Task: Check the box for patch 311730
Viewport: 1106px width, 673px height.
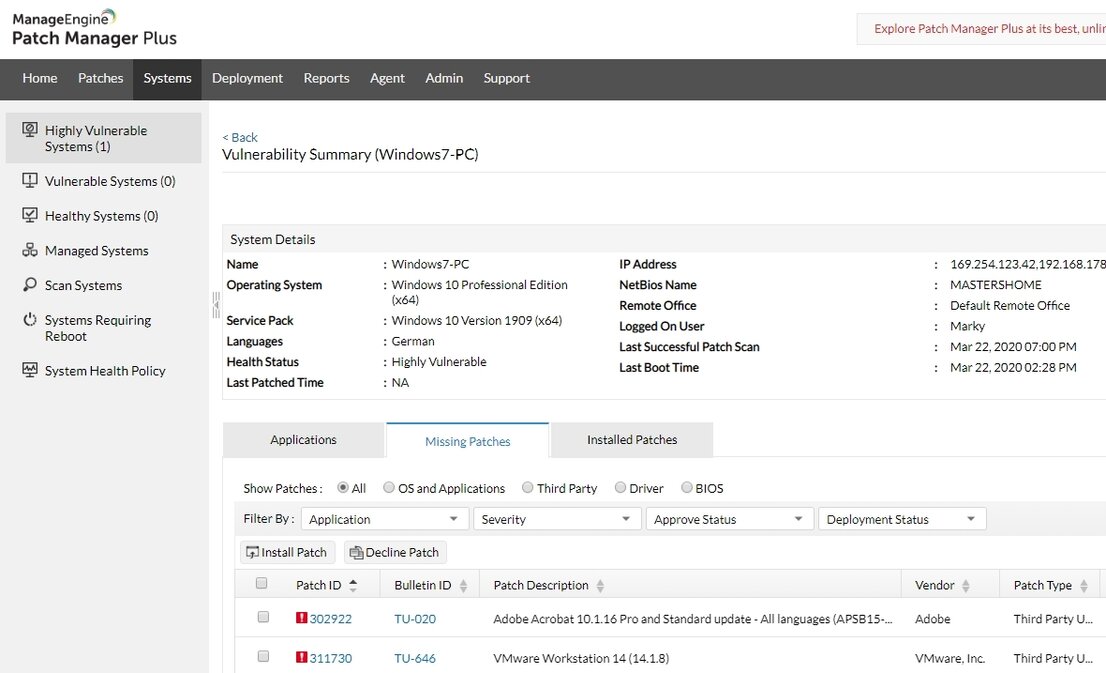Action: click(263, 657)
